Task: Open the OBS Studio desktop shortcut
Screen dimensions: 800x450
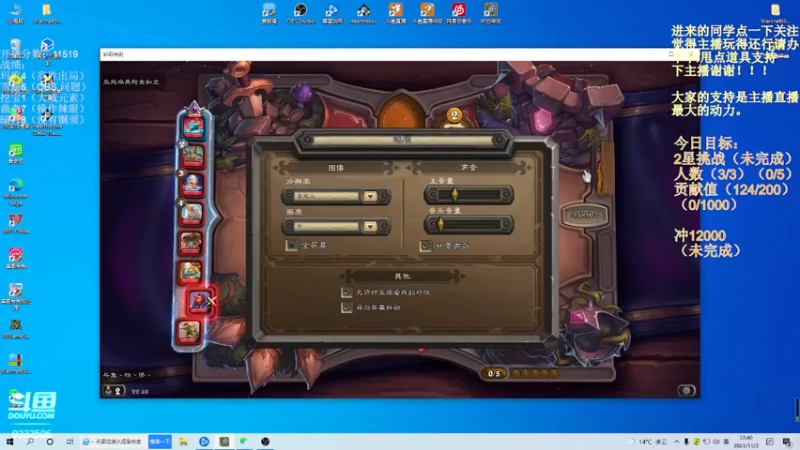Action: pos(301,14)
